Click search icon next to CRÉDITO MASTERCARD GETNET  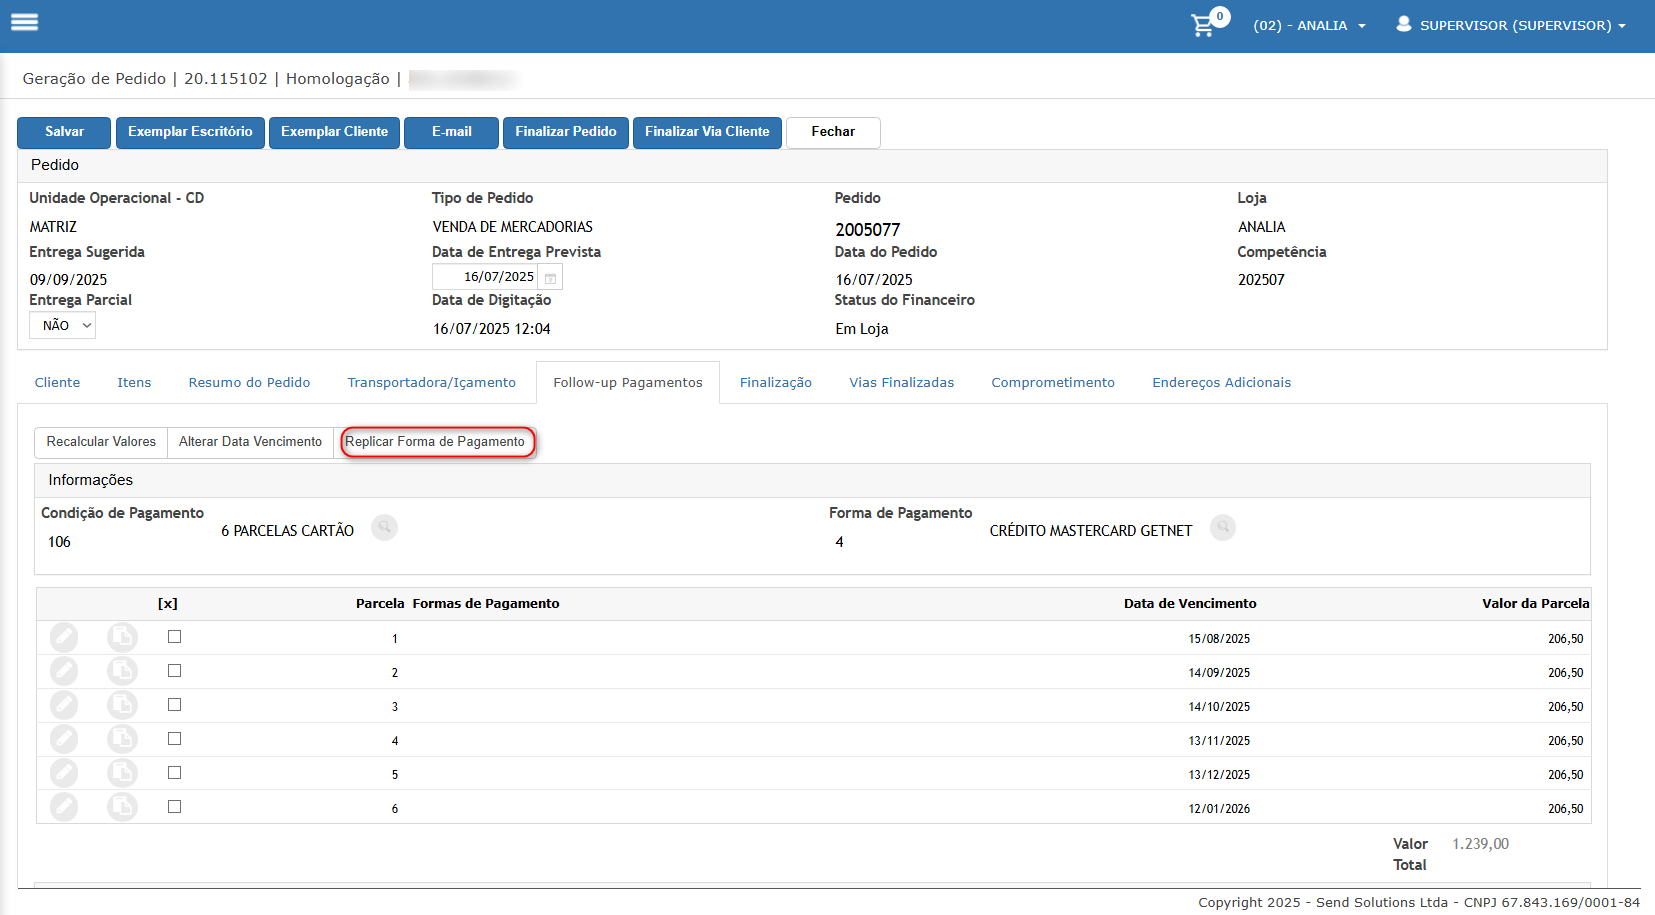(x=1222, y=527)
